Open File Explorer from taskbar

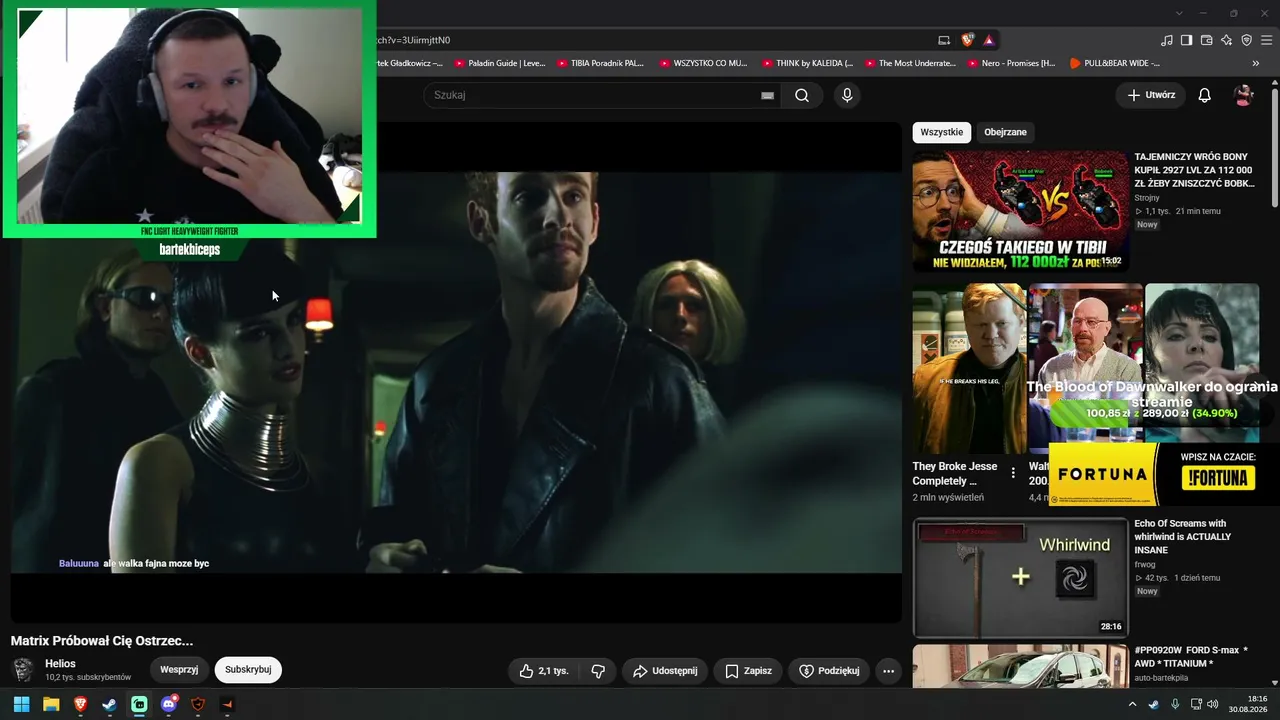pyautogui.click(x=51, y=704)
